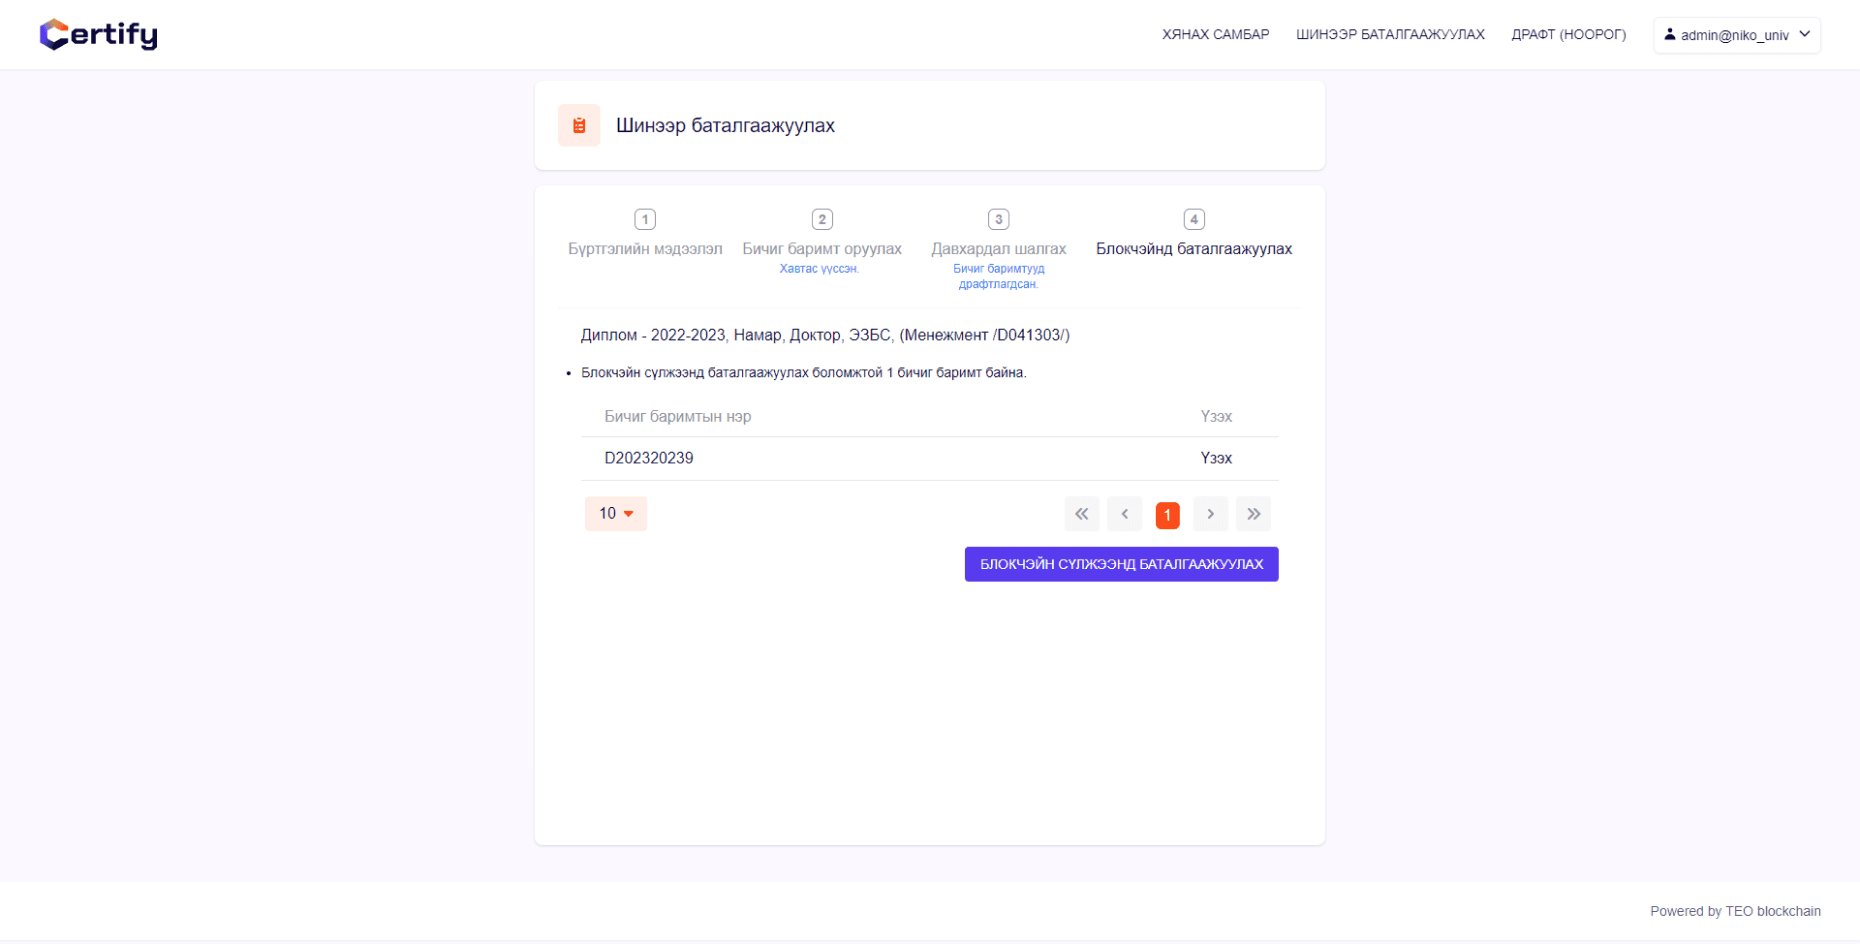Open ДРАФТ (НООРОГ) navigation item
The height and width of the screenshot is (944, 1860).
[x=1568, y=35]
